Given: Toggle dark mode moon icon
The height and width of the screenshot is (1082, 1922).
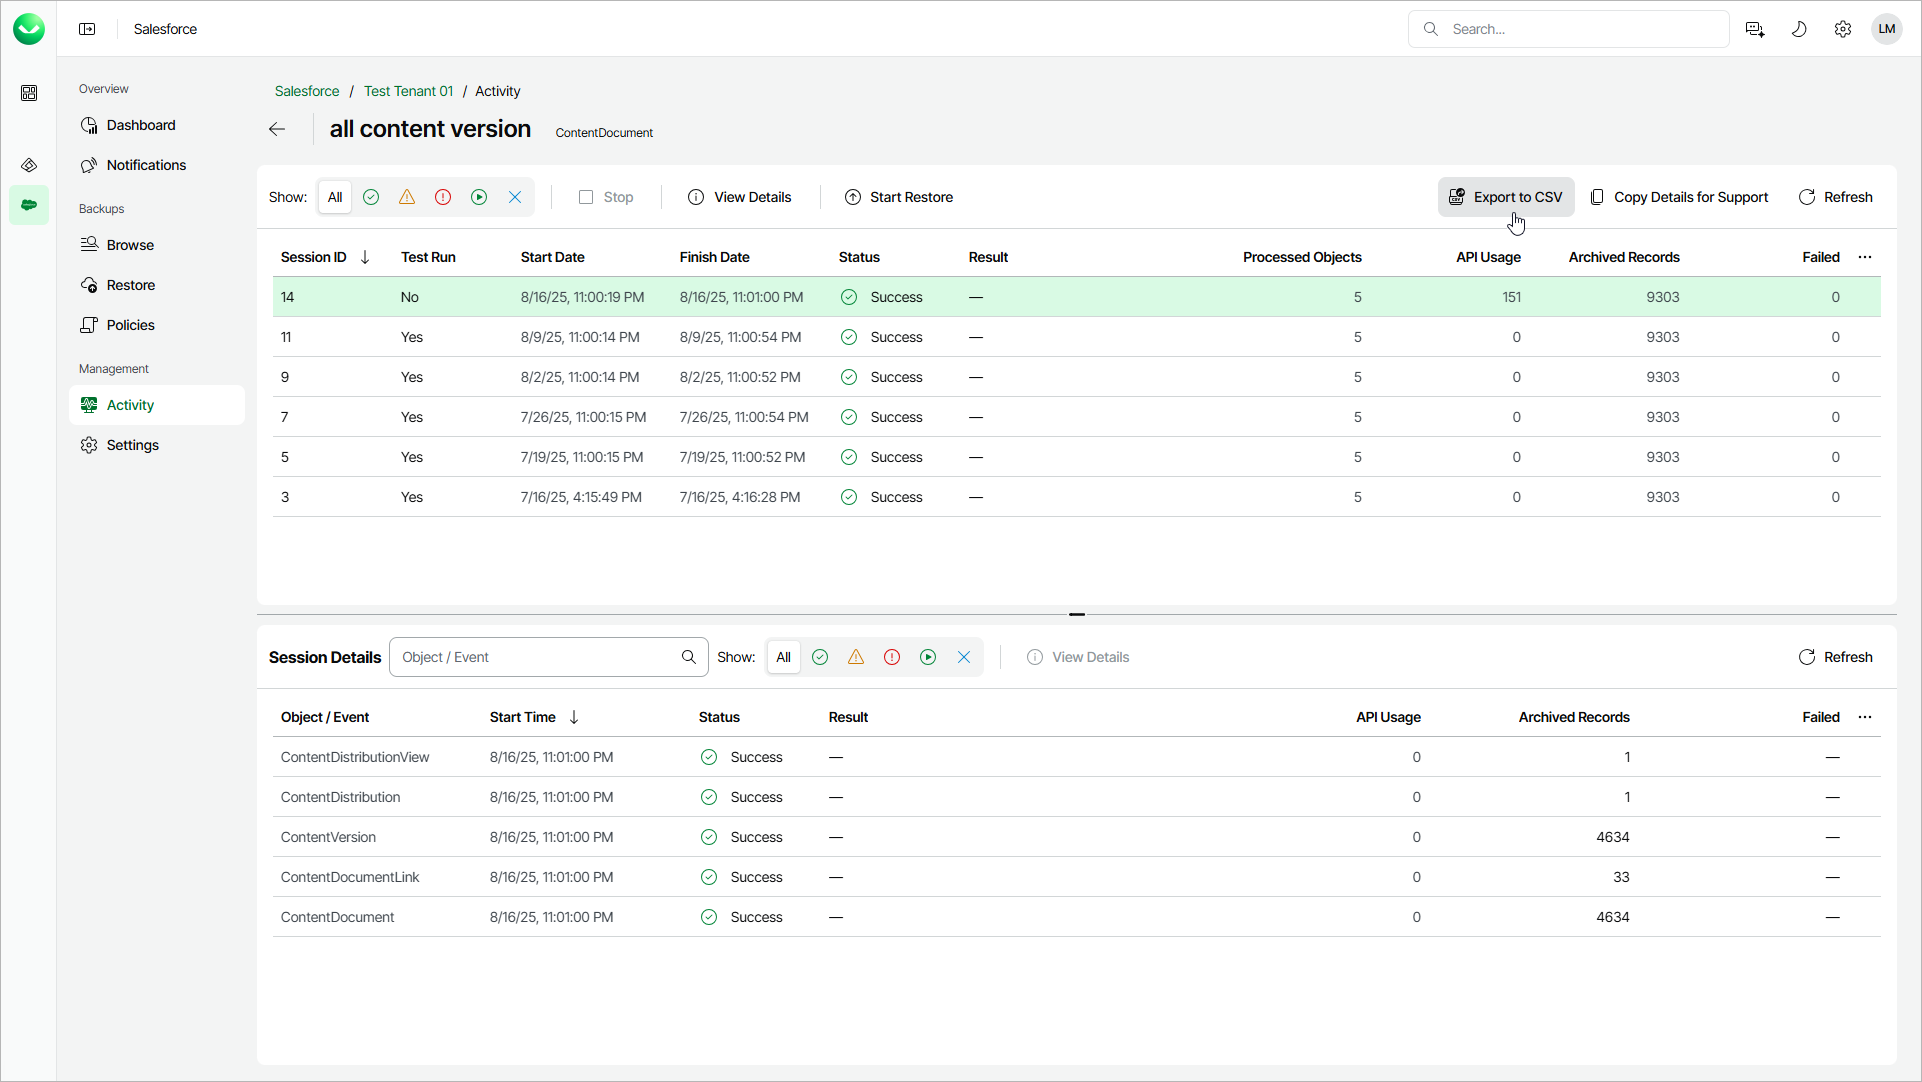Looking at the screenshot, I should click(x=1799, y=29).
